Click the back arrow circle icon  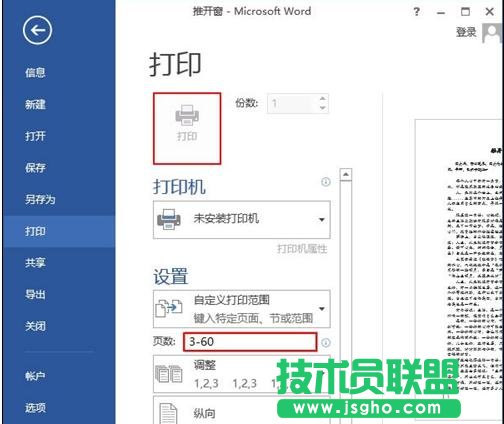[37, 30]
